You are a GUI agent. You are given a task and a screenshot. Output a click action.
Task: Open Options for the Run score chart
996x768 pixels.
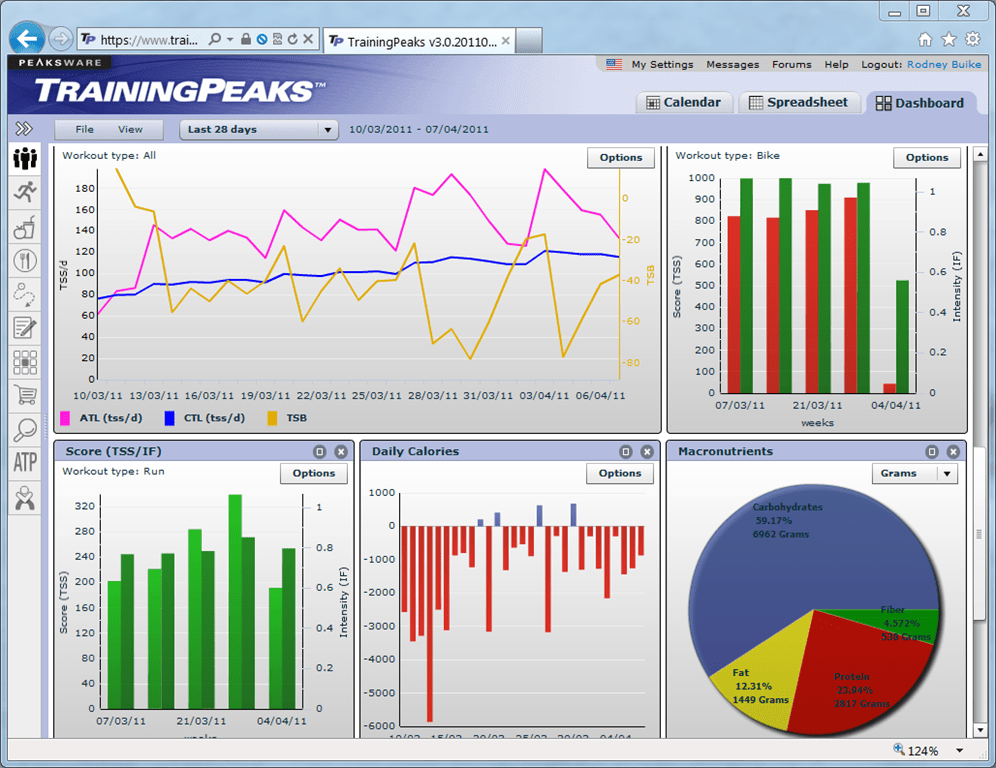314,473
